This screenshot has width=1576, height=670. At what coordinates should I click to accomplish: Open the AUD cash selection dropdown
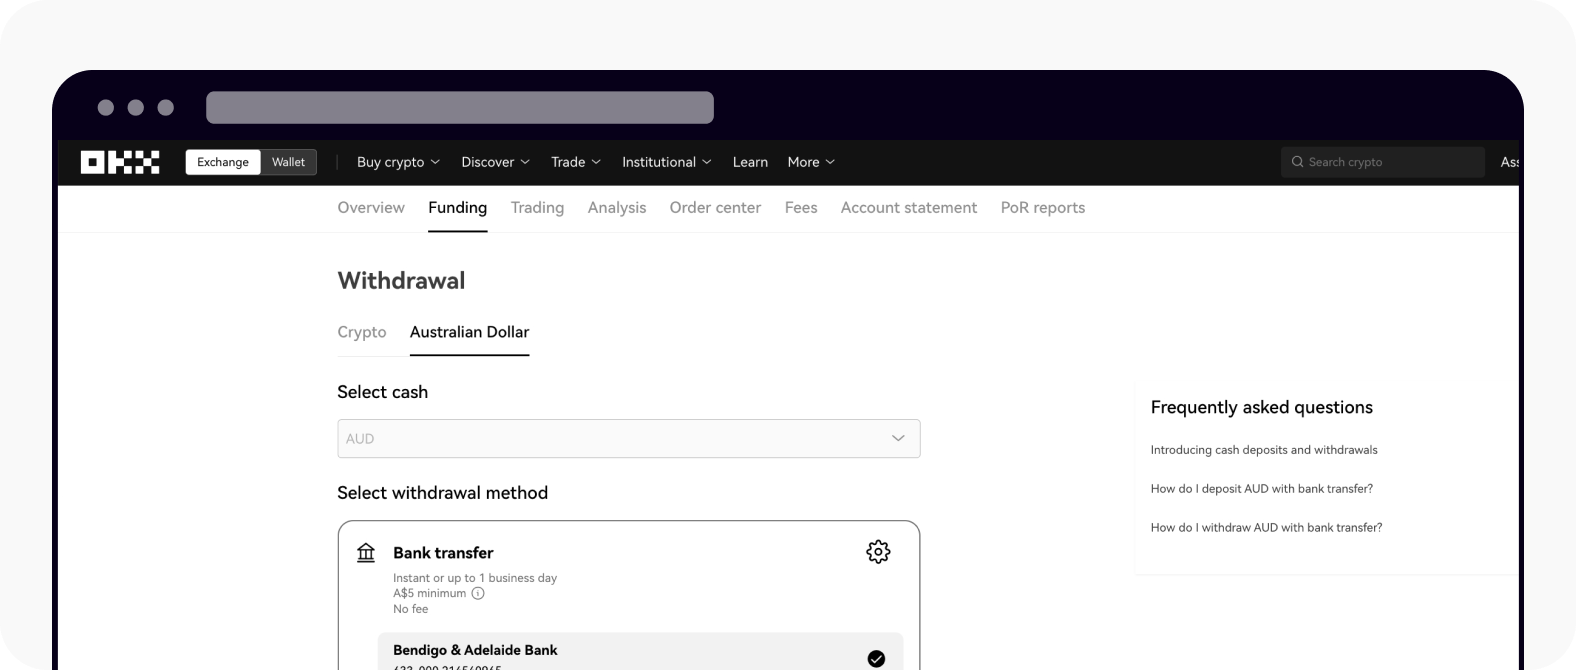coord(628,439)
